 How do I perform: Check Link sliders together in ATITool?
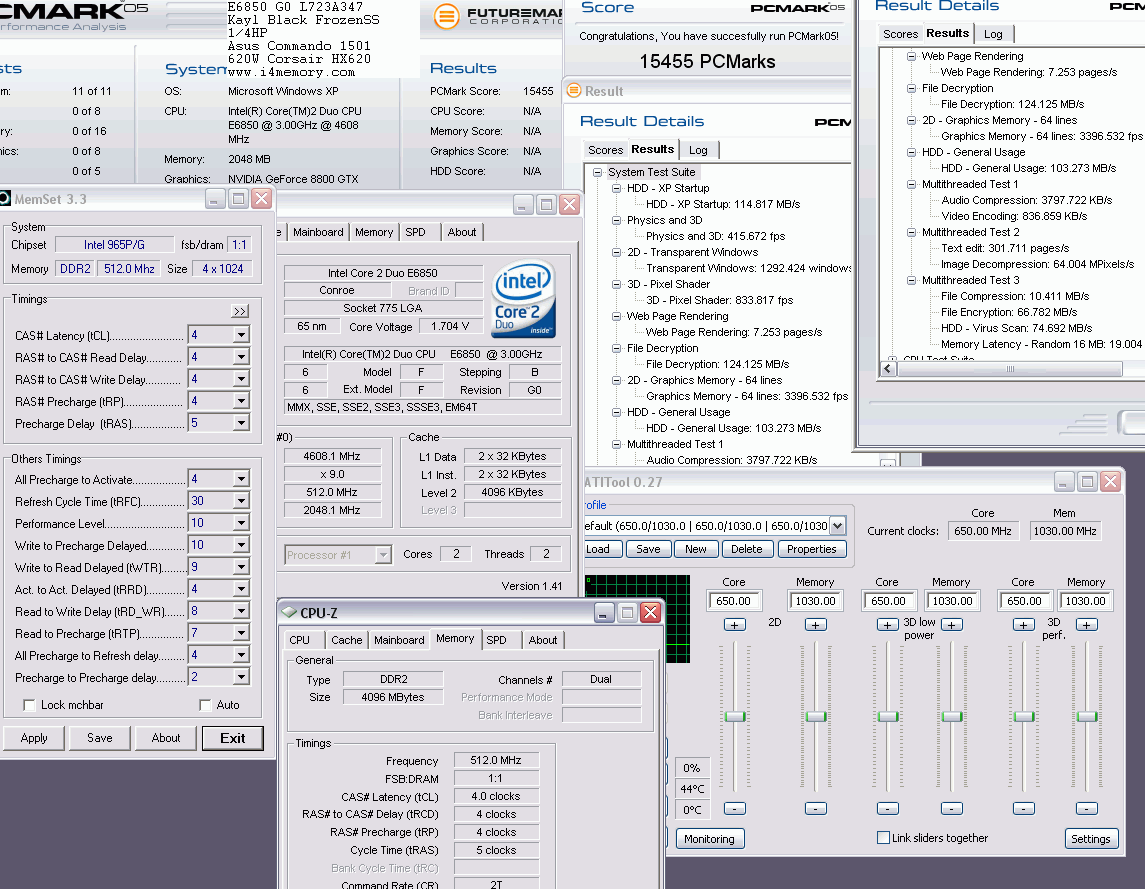(883, 838)
